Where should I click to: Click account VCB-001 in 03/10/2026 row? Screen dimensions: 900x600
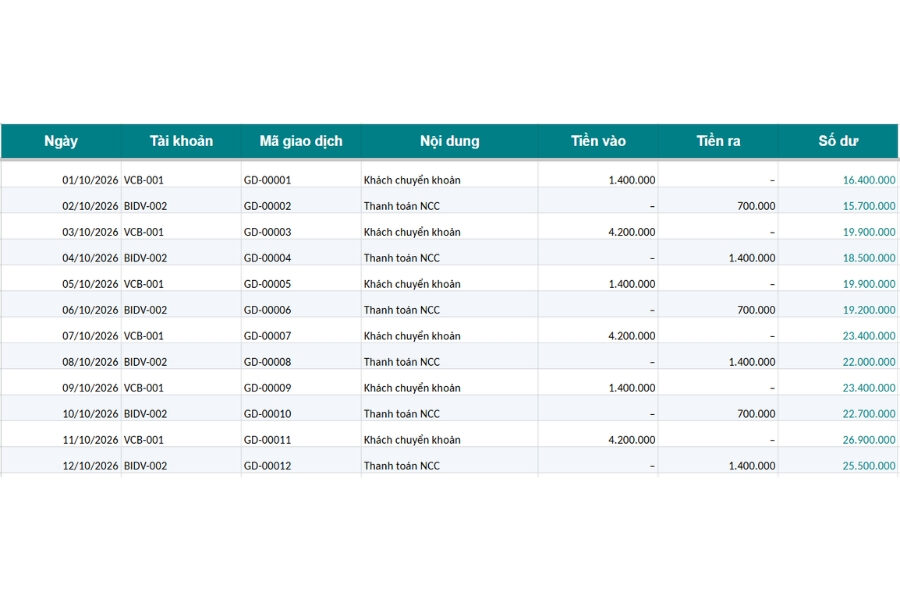click(x=143, y=232)
